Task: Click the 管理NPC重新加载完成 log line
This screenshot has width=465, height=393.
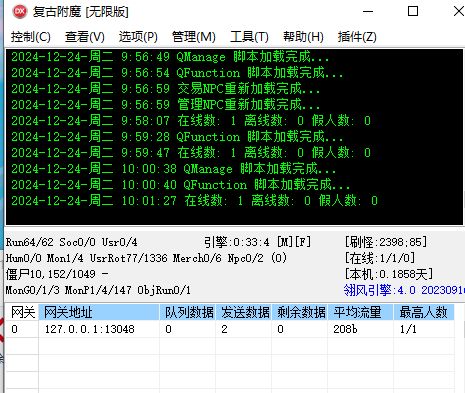Action: 166,105
